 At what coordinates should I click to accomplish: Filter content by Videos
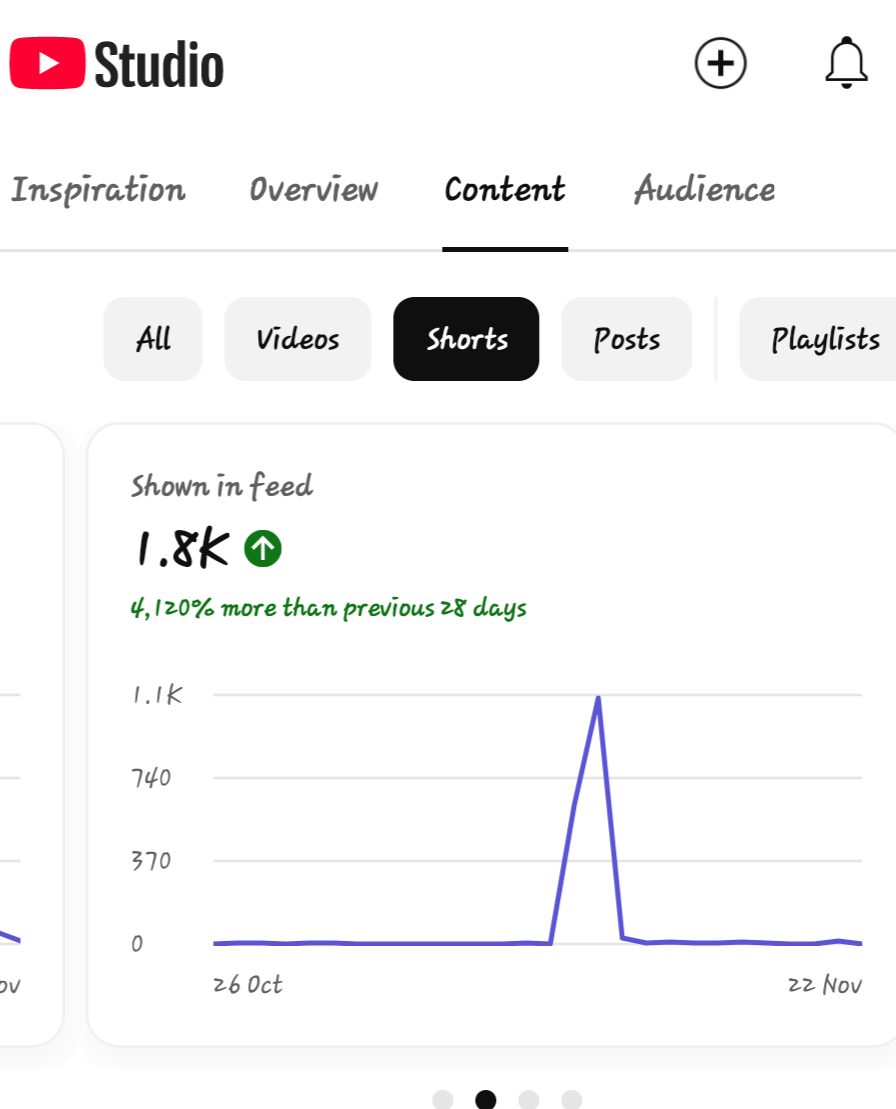[x=298, y=339]
